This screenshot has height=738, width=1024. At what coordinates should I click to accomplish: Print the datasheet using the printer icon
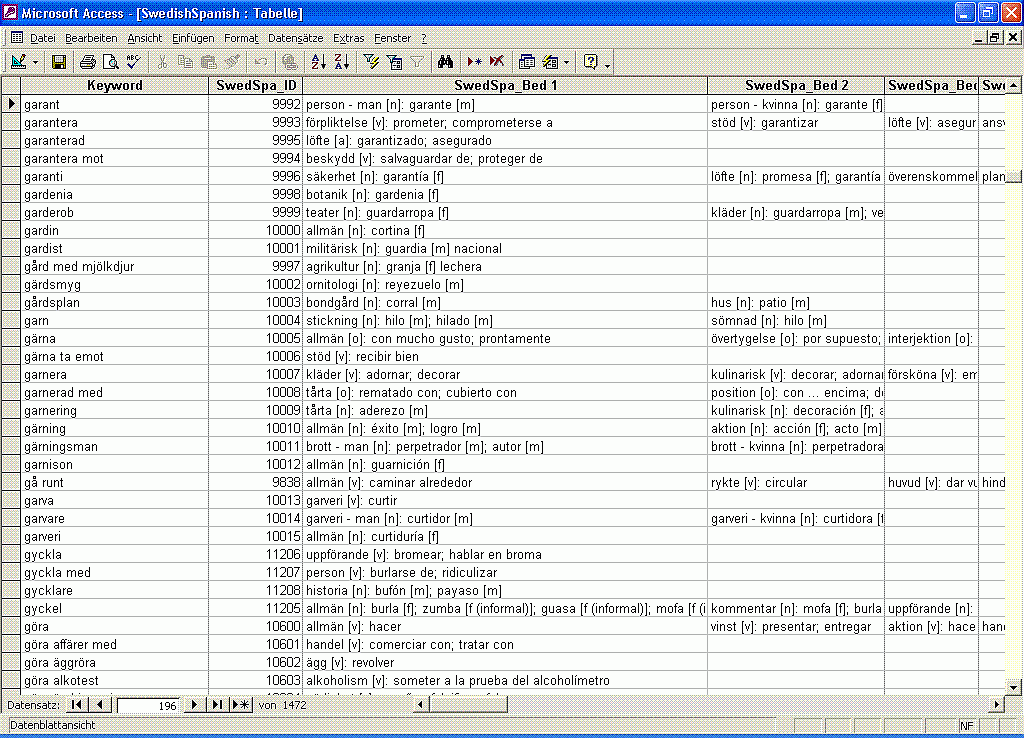point(88,62)
